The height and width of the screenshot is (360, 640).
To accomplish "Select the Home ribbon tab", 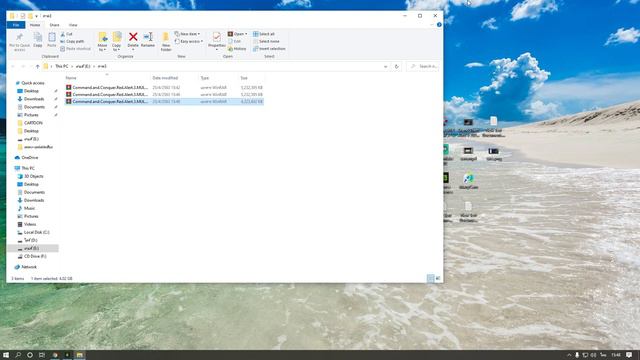I will pos(35,25).
